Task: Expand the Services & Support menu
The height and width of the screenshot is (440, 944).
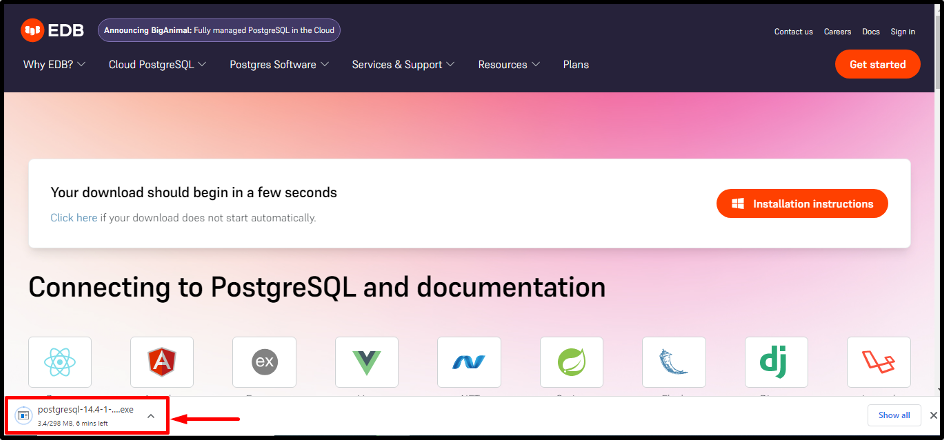Action: 403,64
